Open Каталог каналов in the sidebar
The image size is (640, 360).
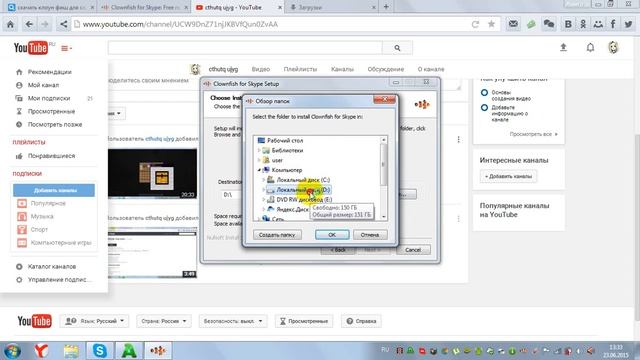52,267
